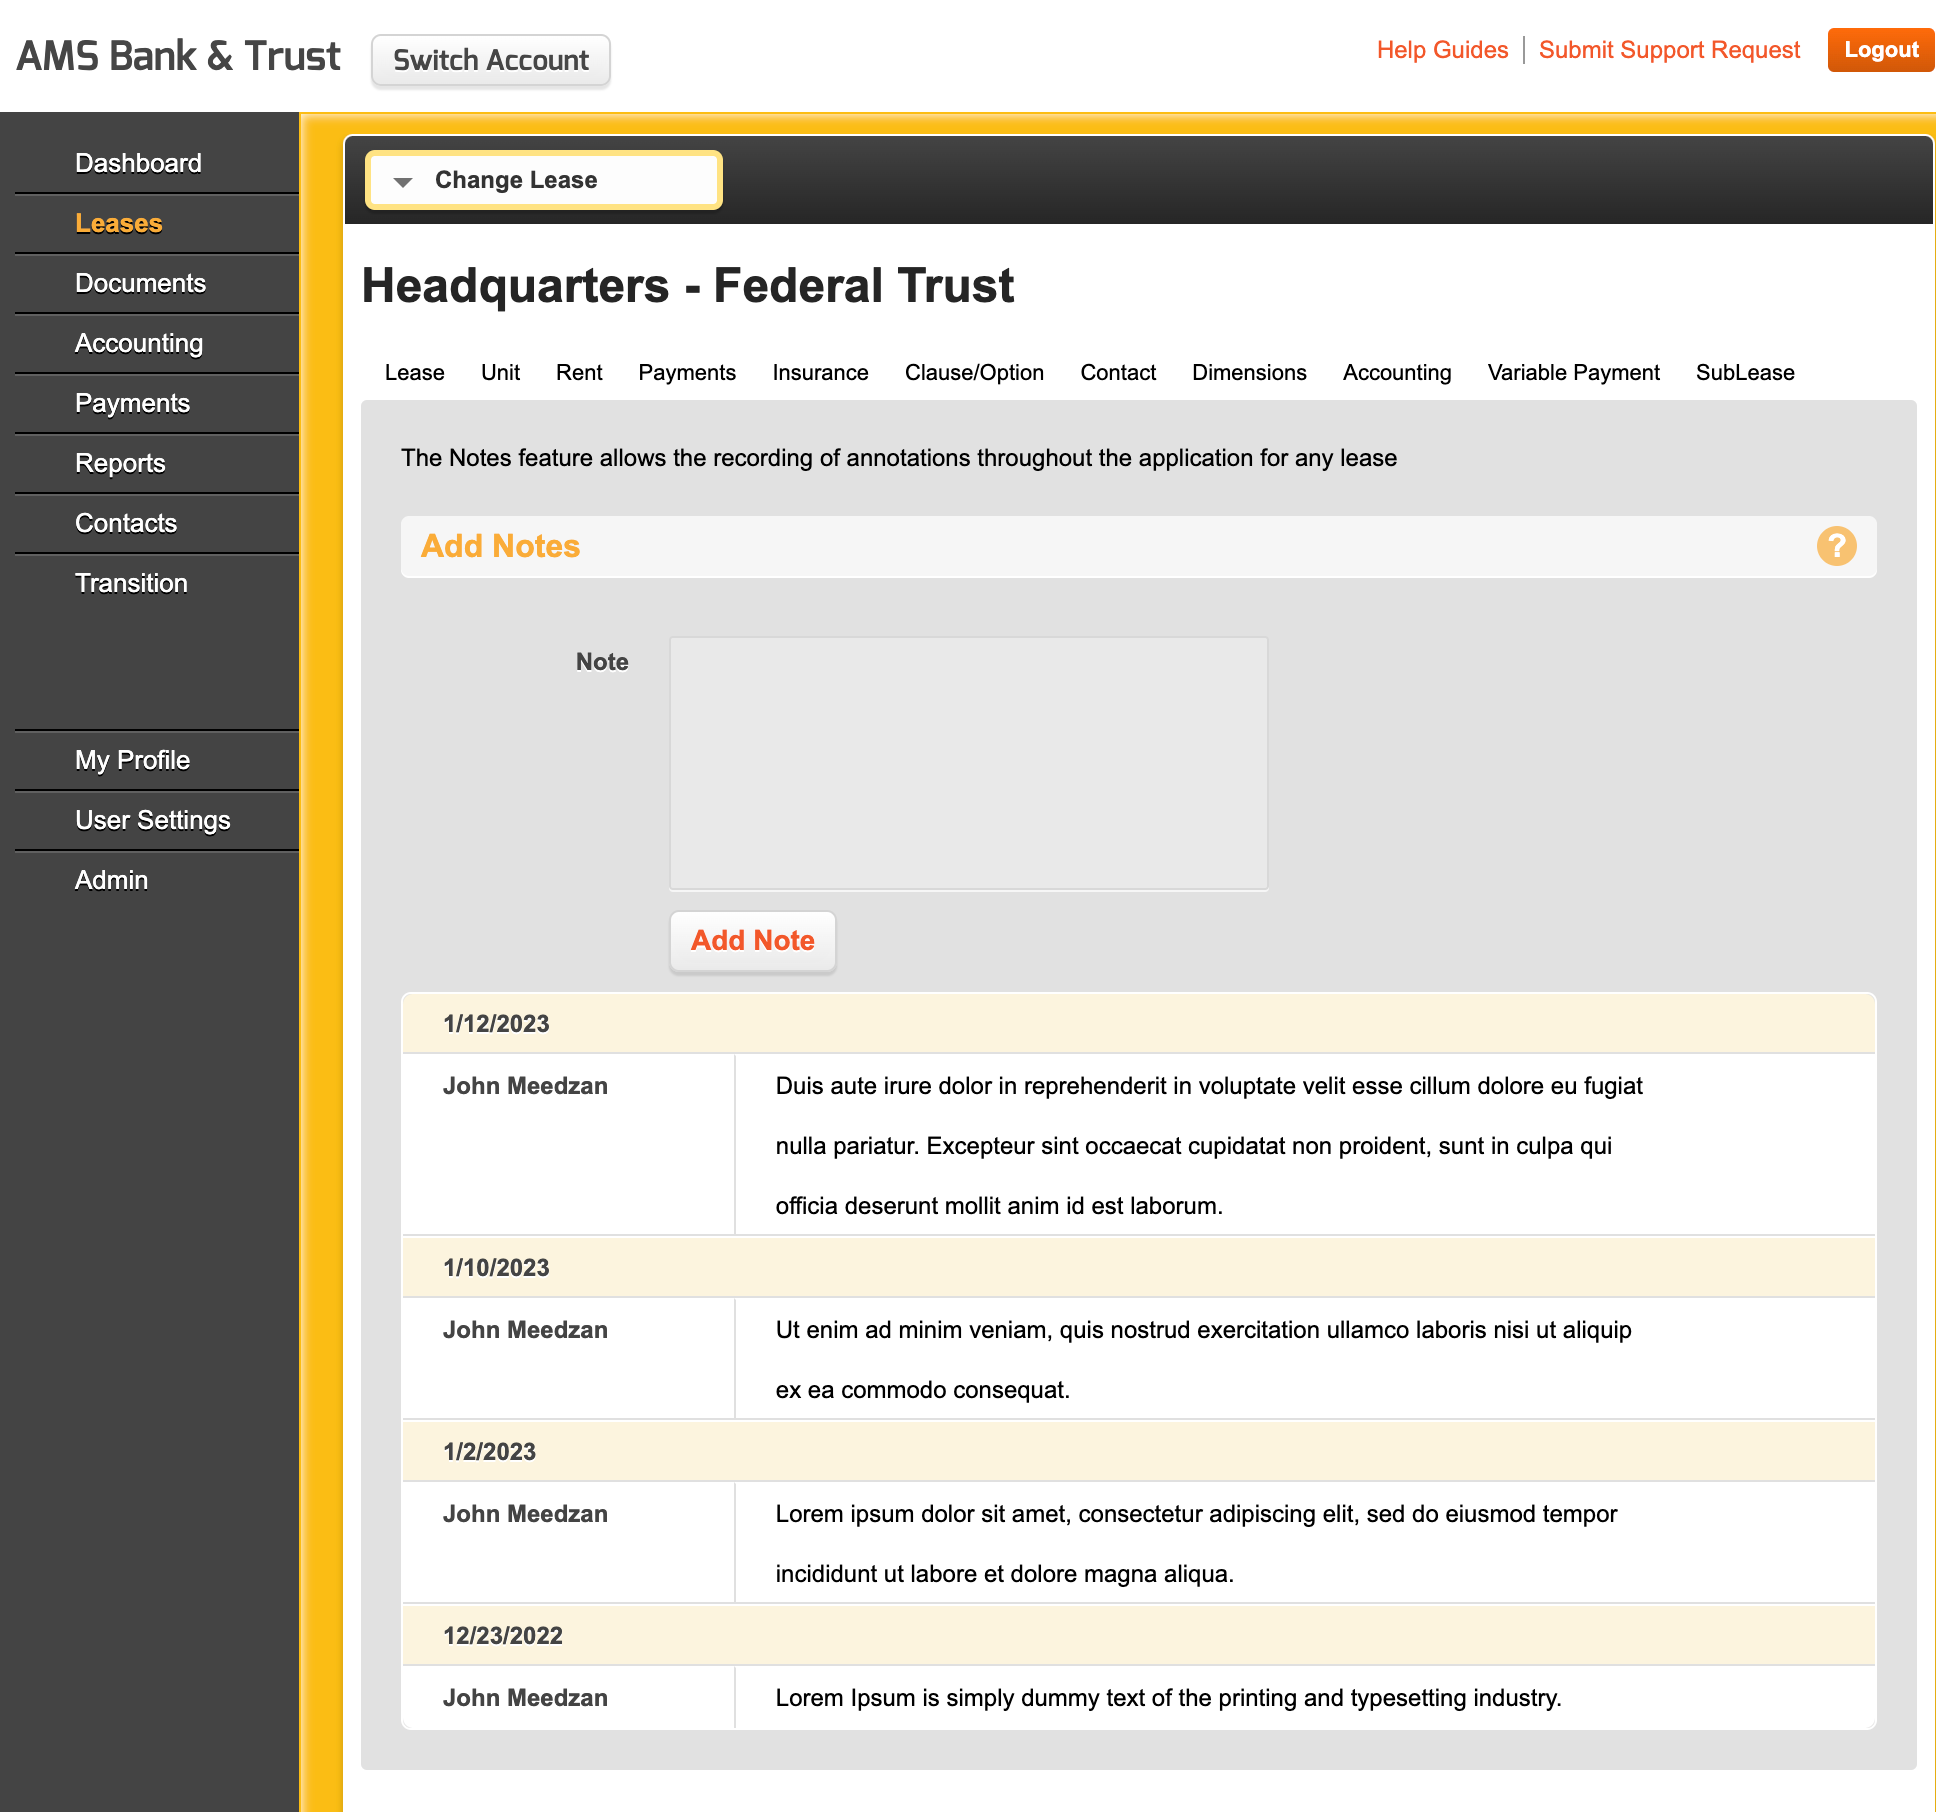Click the orange help question mark icon
The width and height of the screenshot is (1936, 1812).
(x=1836, y=546)
